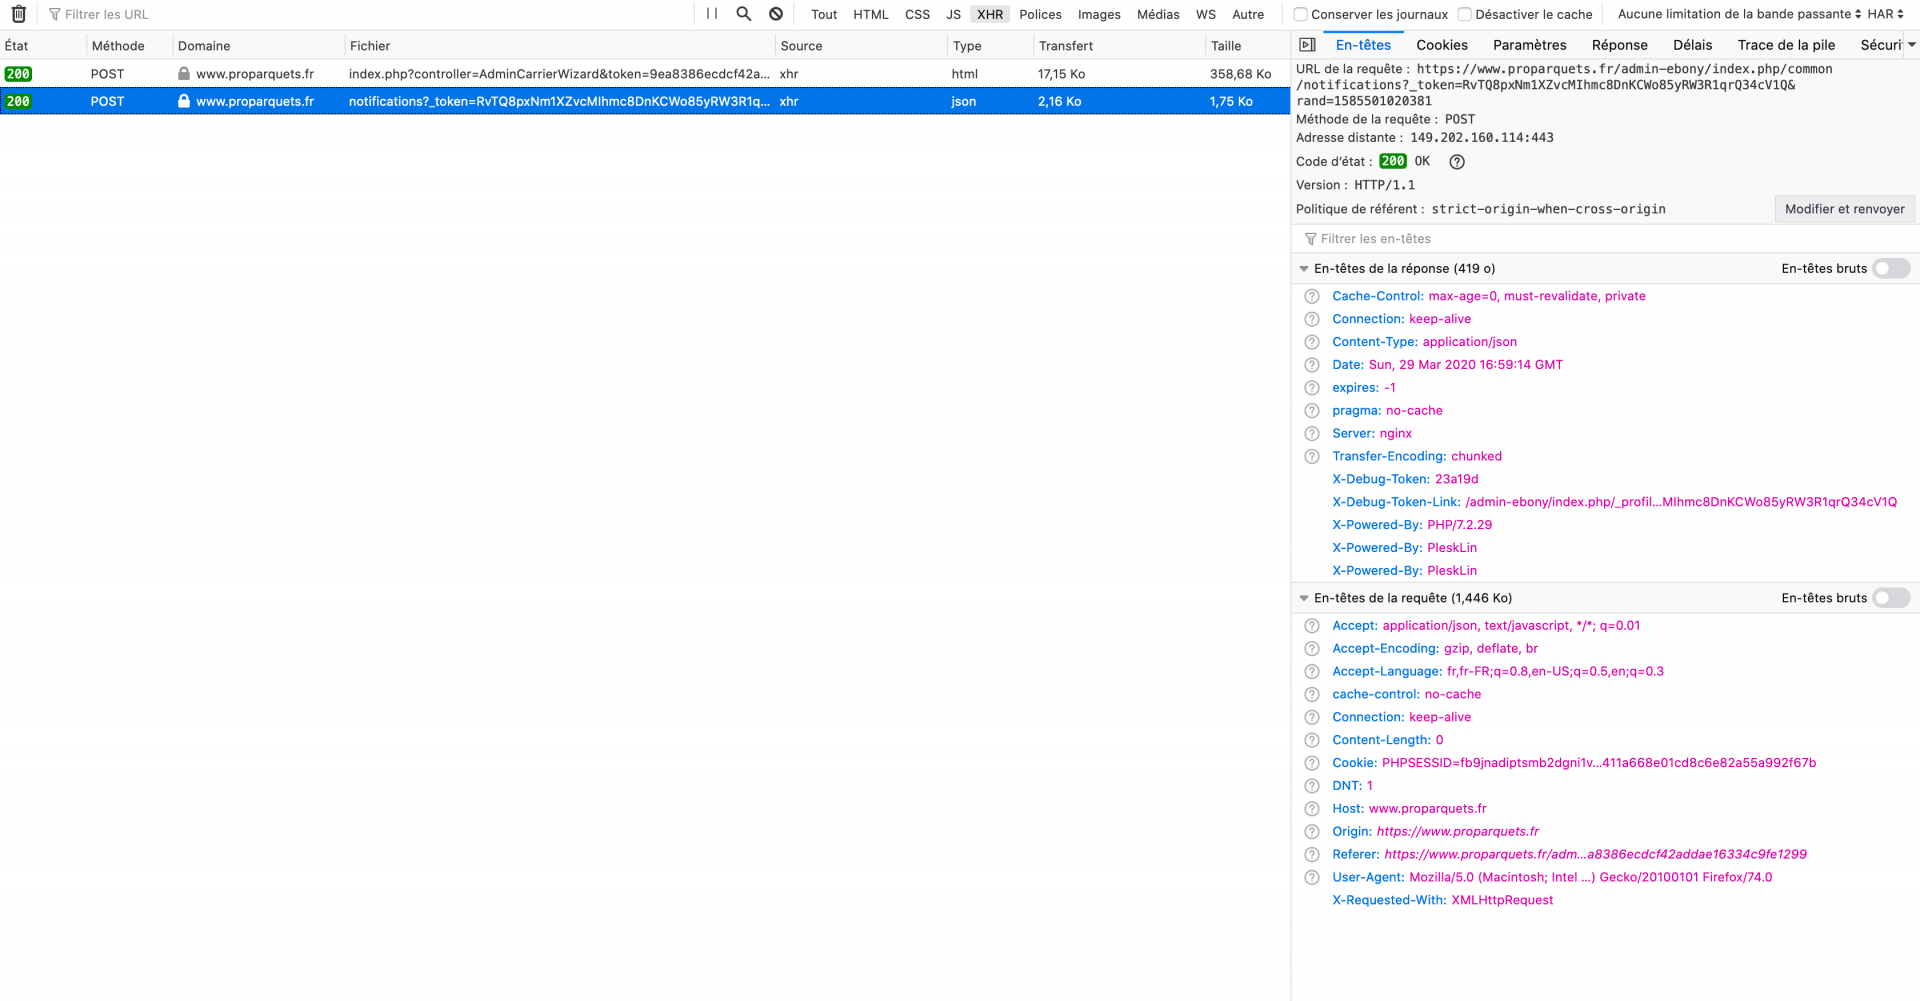
Task: Open the network search magnifier icon
Action: pos(744,14)
